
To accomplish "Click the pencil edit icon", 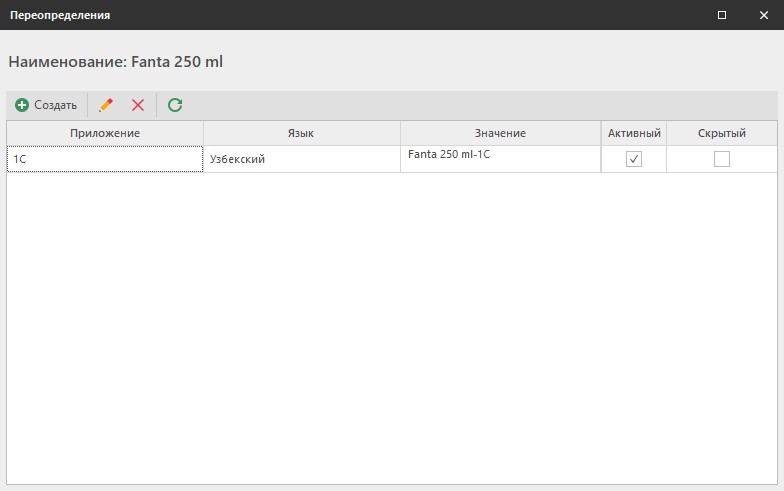I will 106,105.
